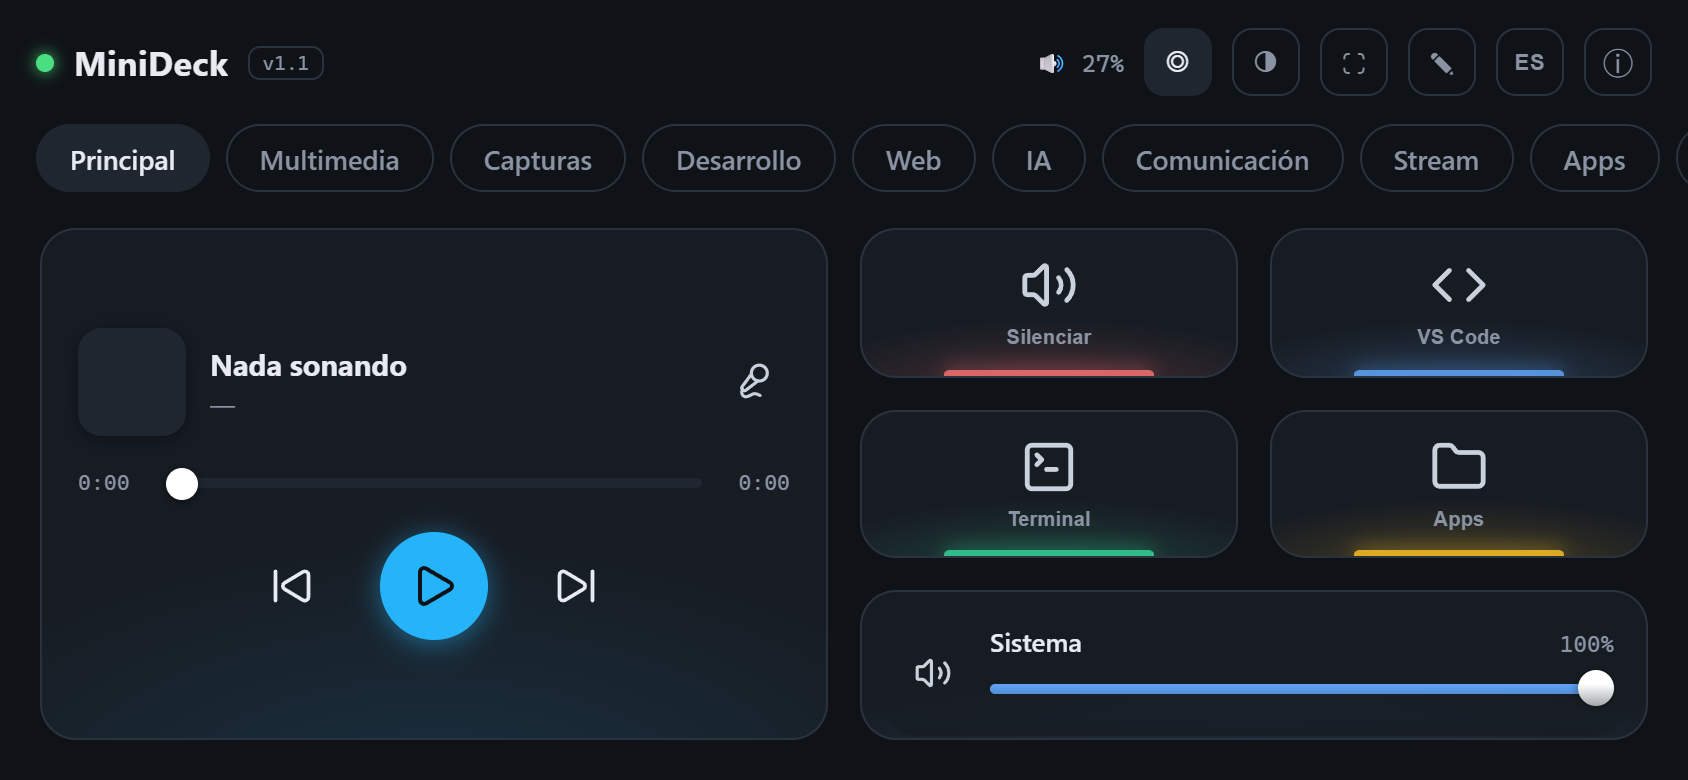
Task: Click the speaker icon beside 27% in header
Action: click(x=1051, y=64)
